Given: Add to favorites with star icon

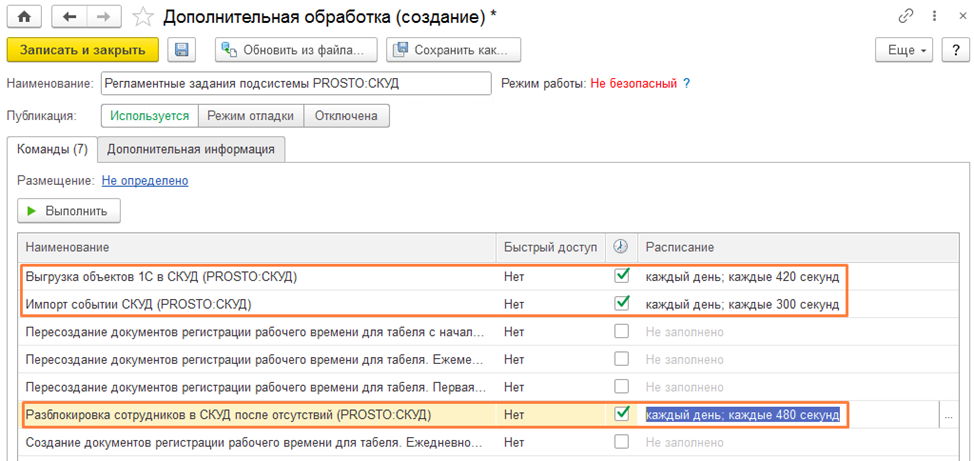Looking at the screenshot, I should click(x=143, y=17).
